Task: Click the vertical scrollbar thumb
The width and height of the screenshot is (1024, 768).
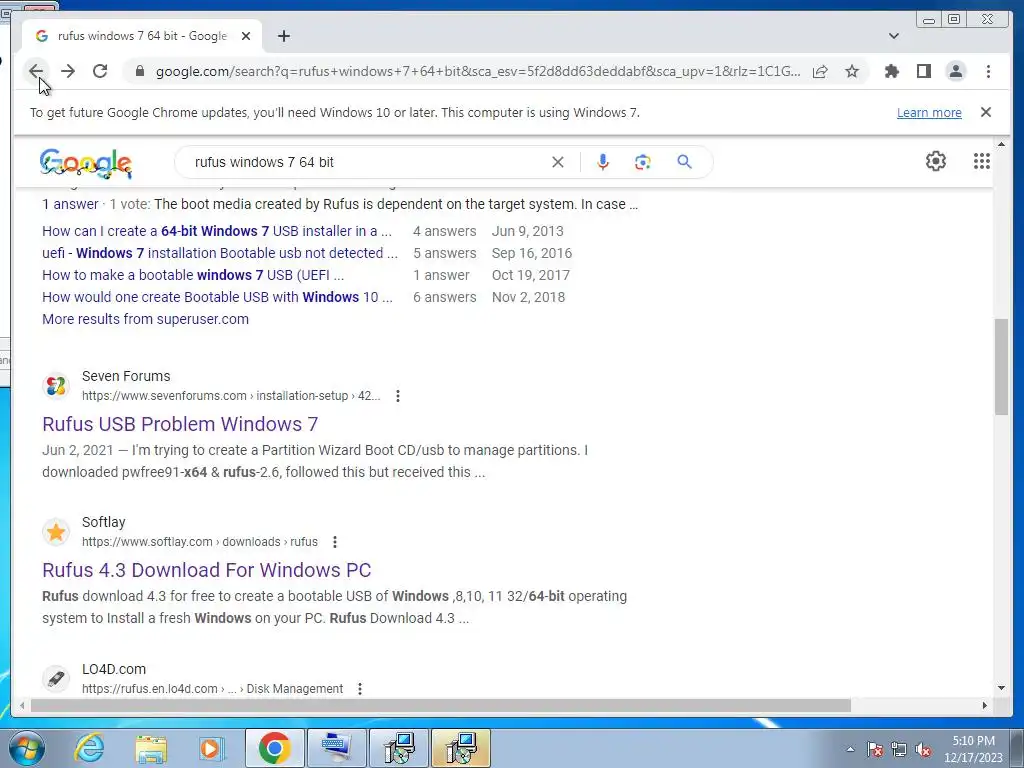Action: tap(1001, 366)
